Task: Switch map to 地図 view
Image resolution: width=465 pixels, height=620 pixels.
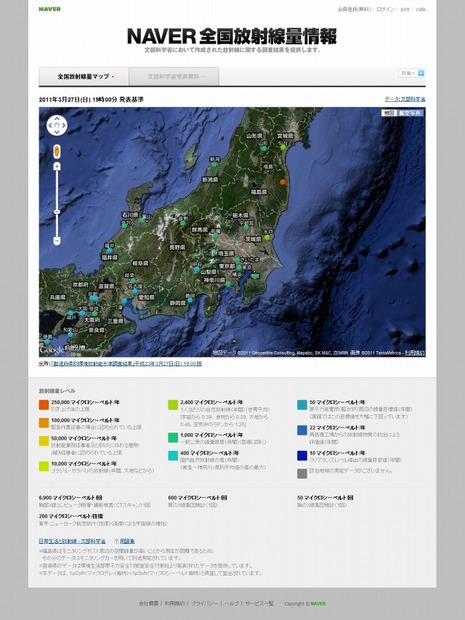Action: pos(389,113)
